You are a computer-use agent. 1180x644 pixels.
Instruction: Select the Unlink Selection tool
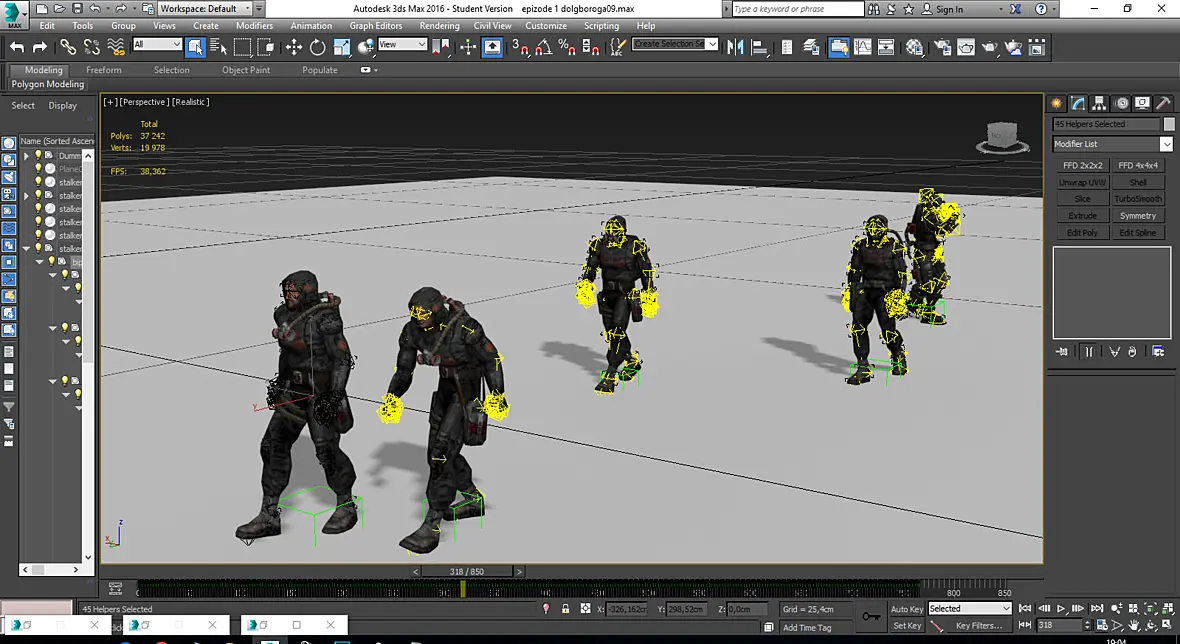(x=92, y=47)
